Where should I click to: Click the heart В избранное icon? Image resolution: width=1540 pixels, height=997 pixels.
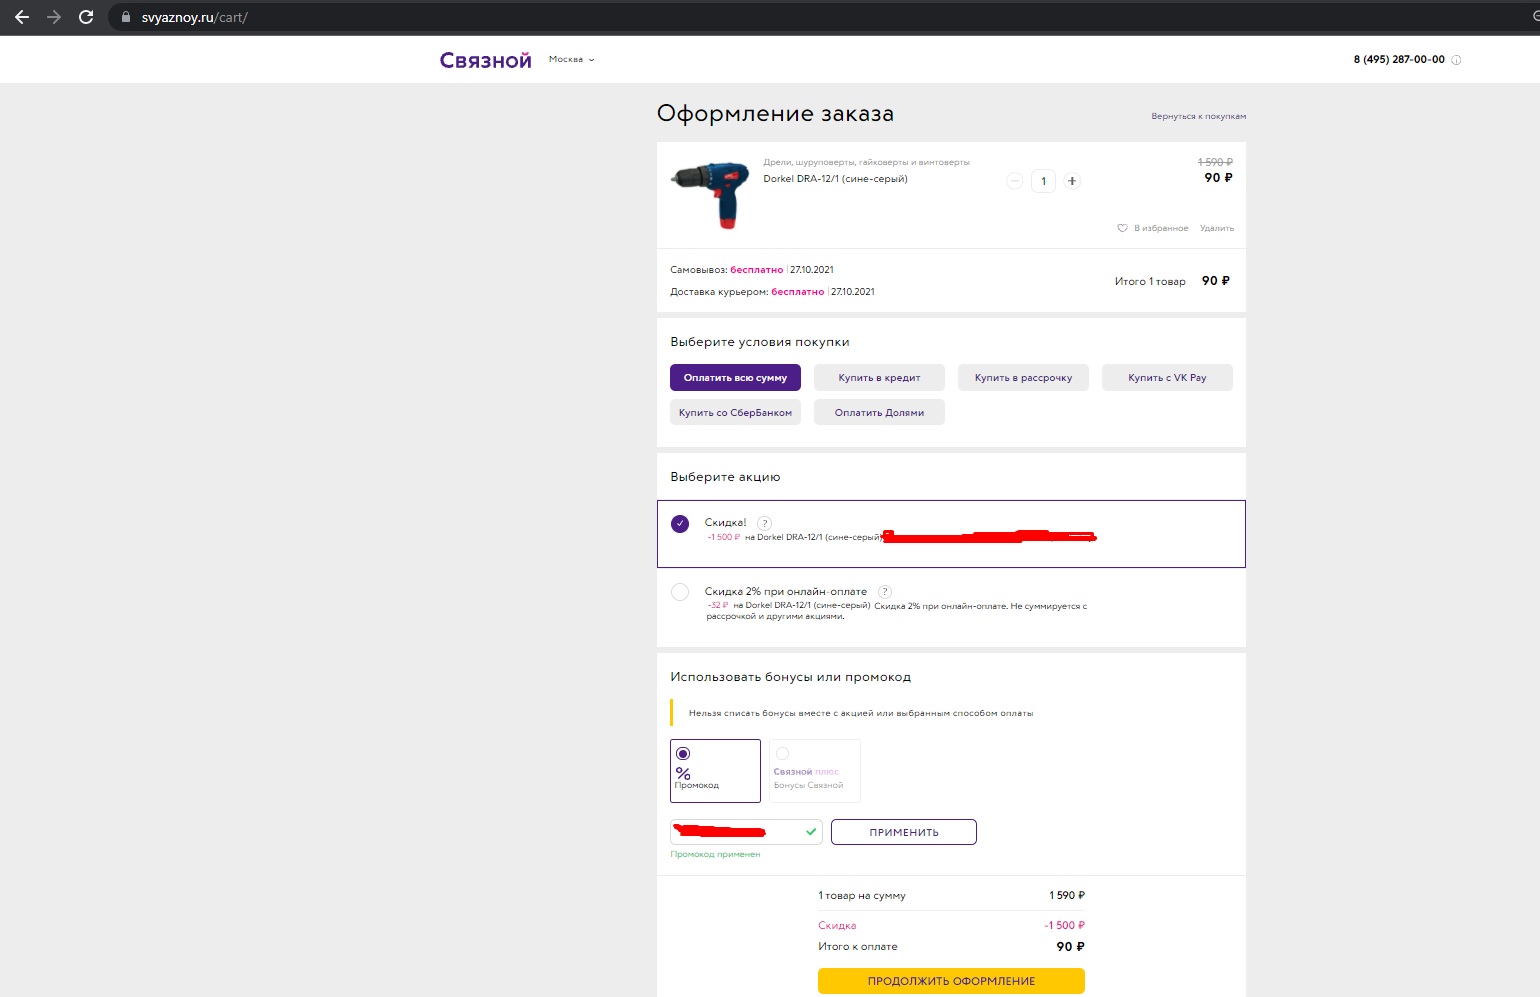click(x=1122, y=228)
